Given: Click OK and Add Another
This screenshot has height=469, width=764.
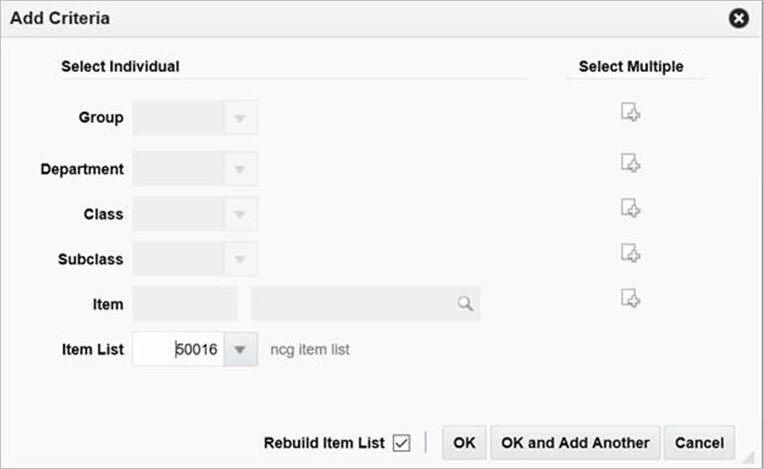Looking at the screenshot, I should (575, 442).
